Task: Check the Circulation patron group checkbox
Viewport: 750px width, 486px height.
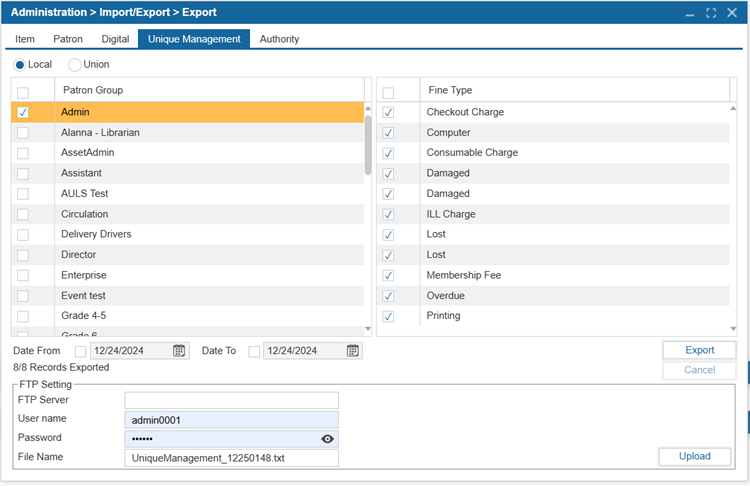Action: [x=23, y=214]
